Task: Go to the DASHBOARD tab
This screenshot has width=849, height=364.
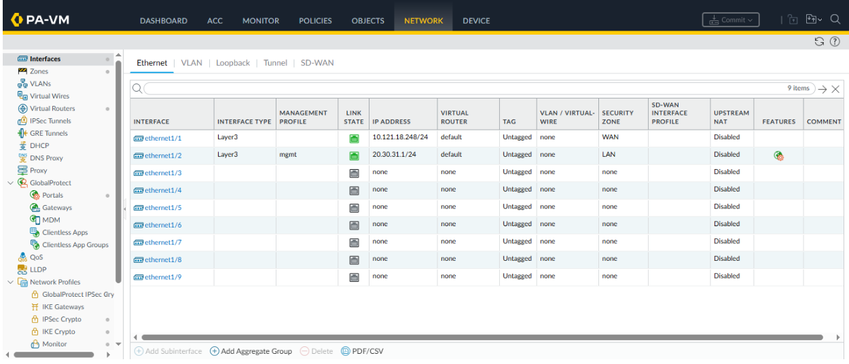Action: [164, 21]
